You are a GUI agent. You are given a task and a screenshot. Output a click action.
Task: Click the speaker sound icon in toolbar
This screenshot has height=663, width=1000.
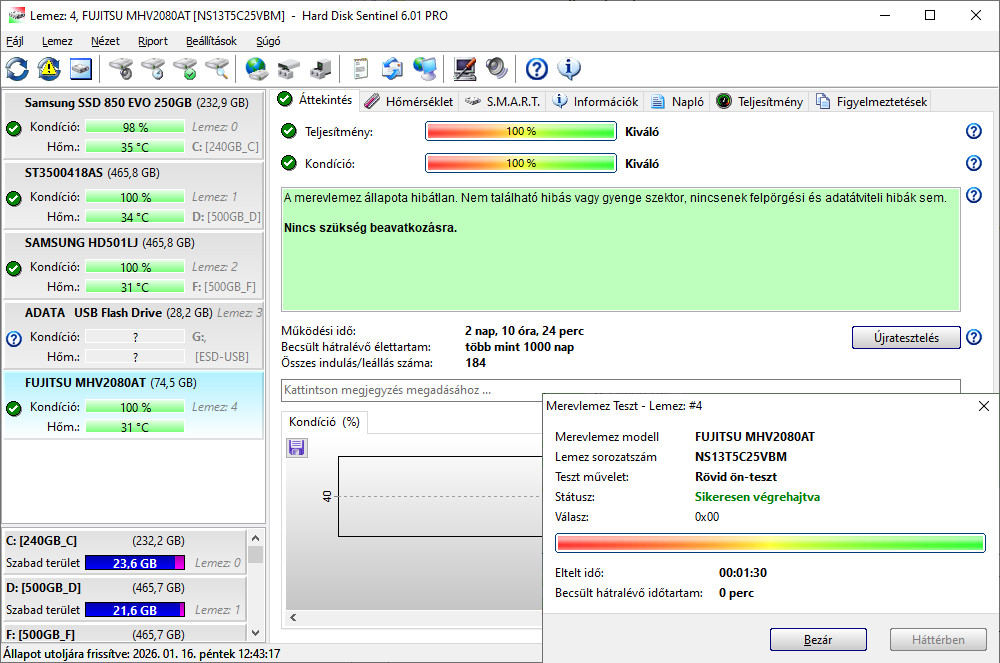click(497, 69)
